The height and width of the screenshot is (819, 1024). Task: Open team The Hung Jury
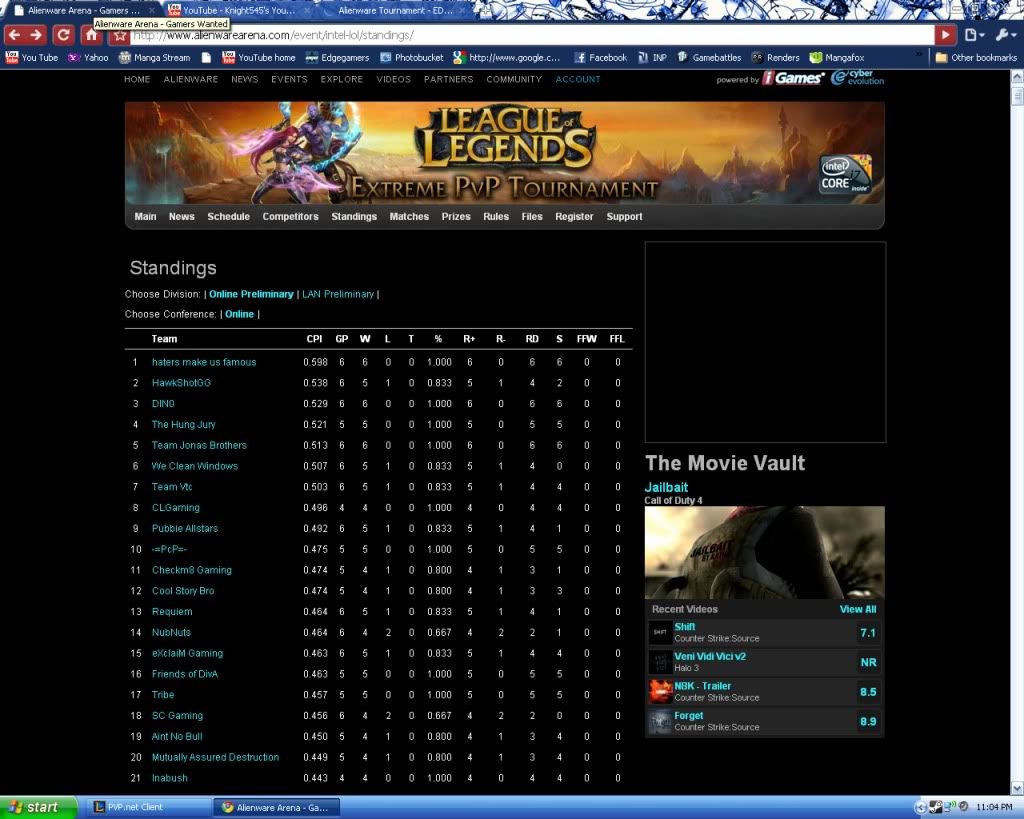184,425
